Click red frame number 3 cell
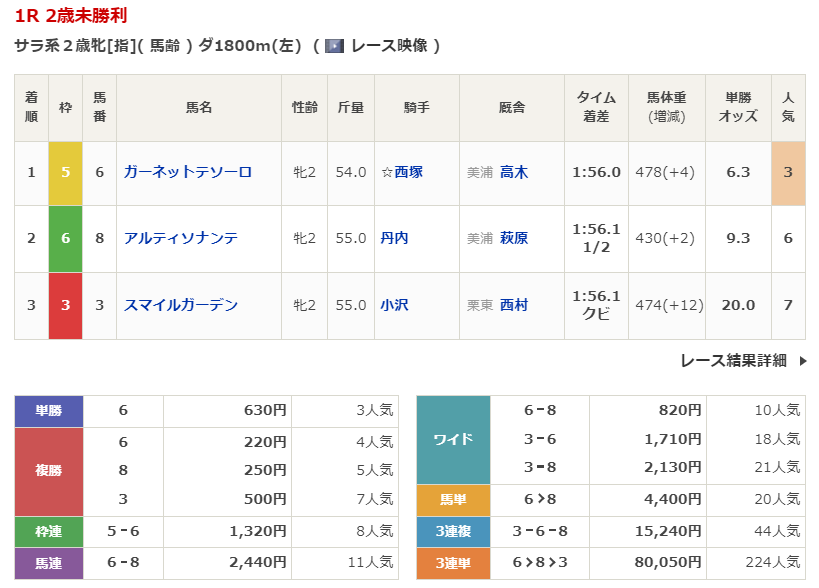 coord(65,305)
